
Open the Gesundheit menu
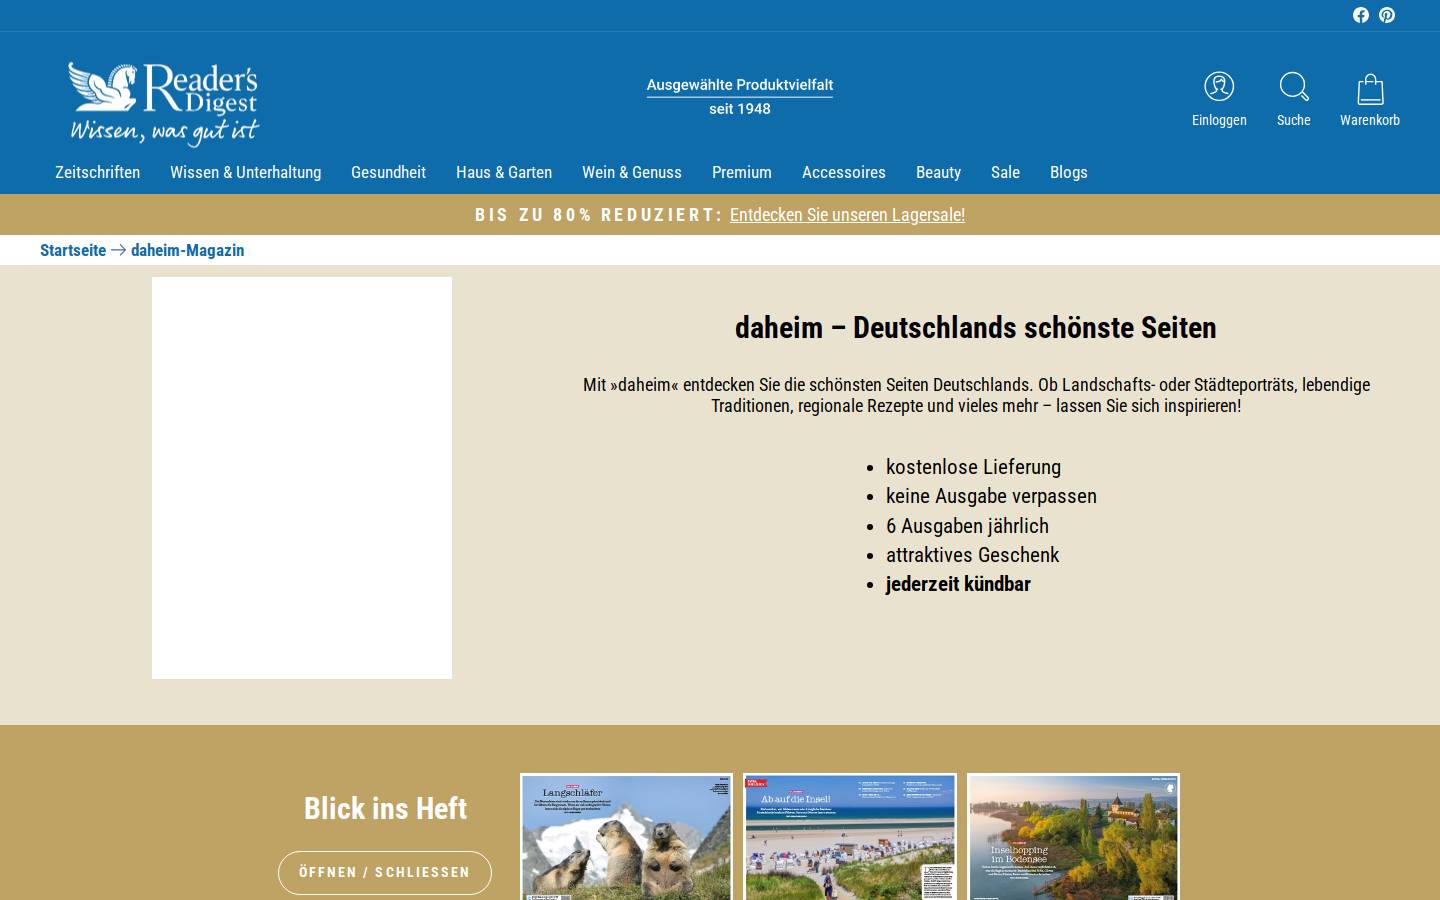(388, 172)
